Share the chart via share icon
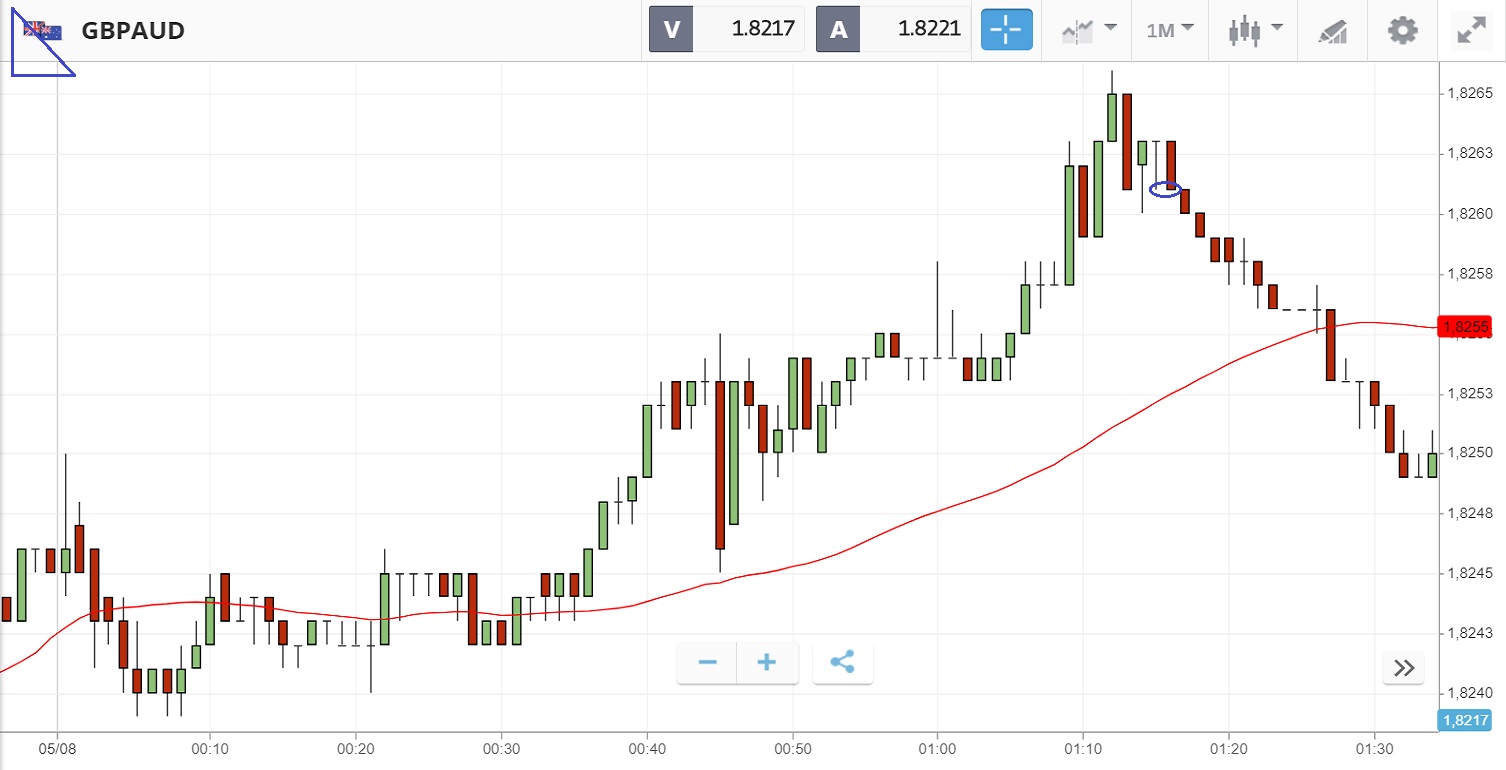This screenshot has width=1506, height=770. click(843, 662)
